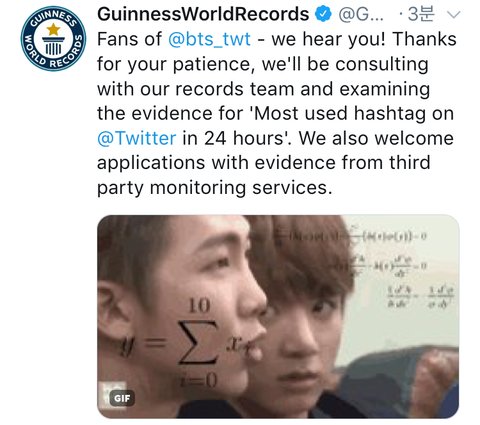This screenshot has width=480, height=425.
Task: Click the ear of person on left in GIF
Action: [x=112, y=317]
